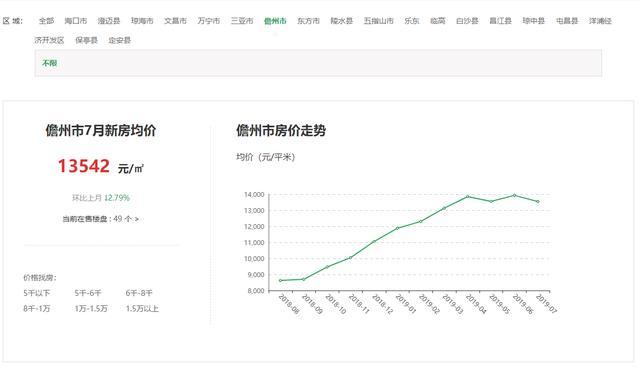The height and width of the screenshot is (367, 640).
Task: Click the 2019-04 peak data point
Action: tap(468, 196)
